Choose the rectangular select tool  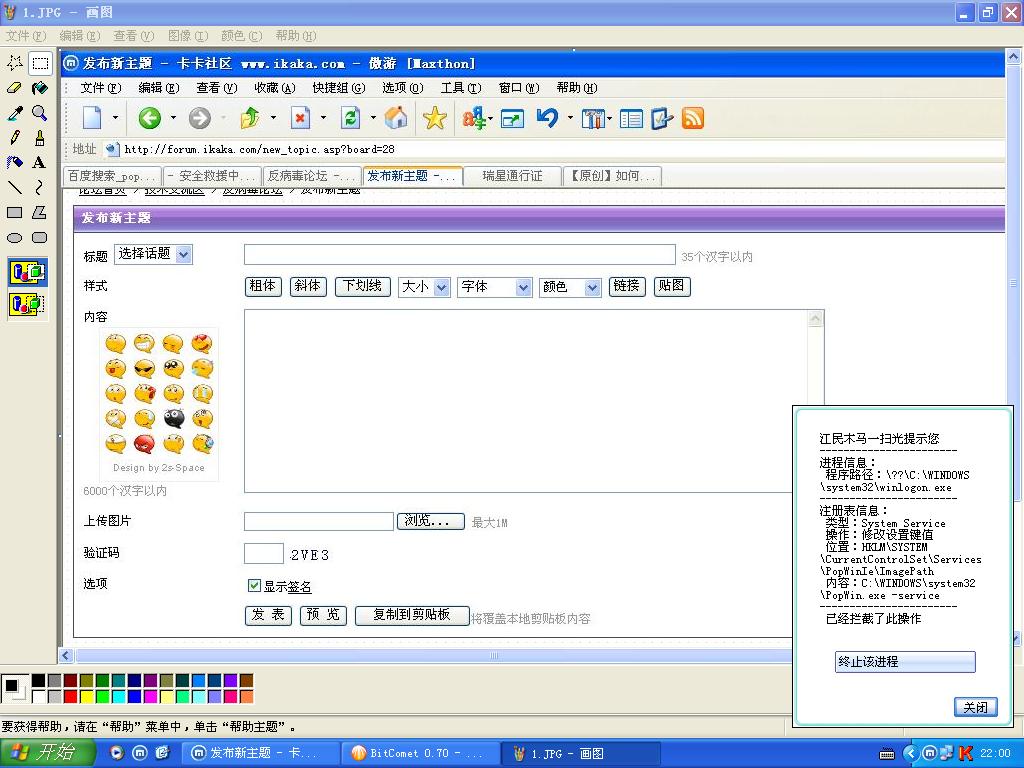[40, 63]
